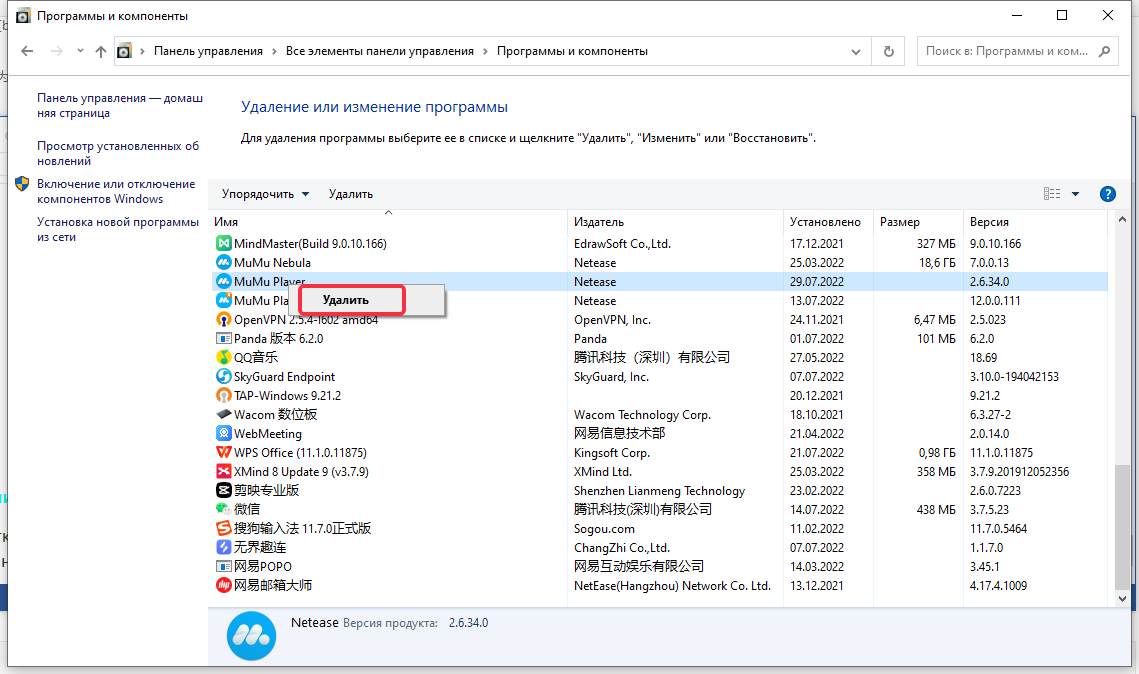Click the 无界趣连 program icon
Screen dimensions: 1139x674
point(224,547)
